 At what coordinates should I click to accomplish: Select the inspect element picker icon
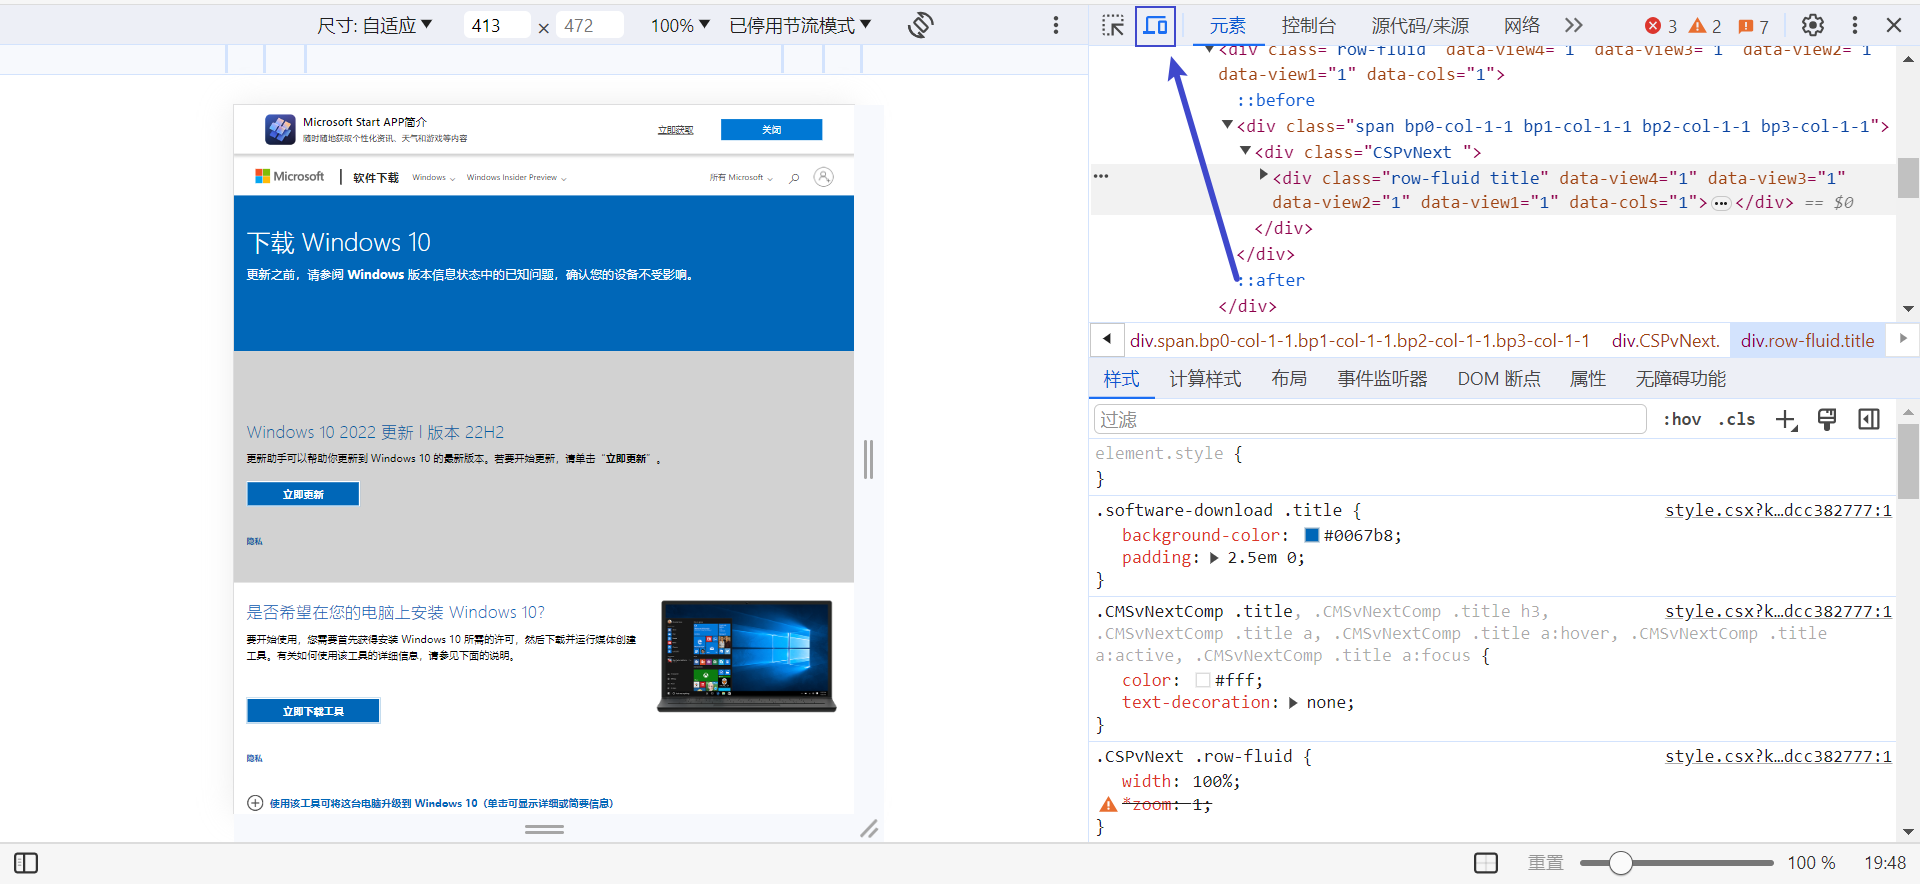click(x=1113, y=26)
